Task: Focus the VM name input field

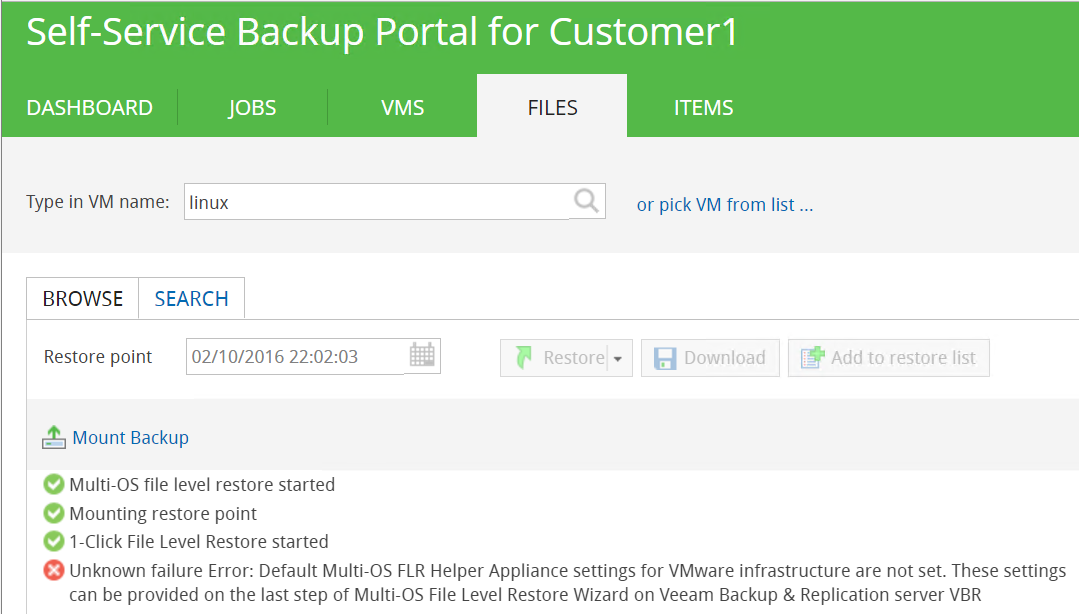Action: [378, 202]
